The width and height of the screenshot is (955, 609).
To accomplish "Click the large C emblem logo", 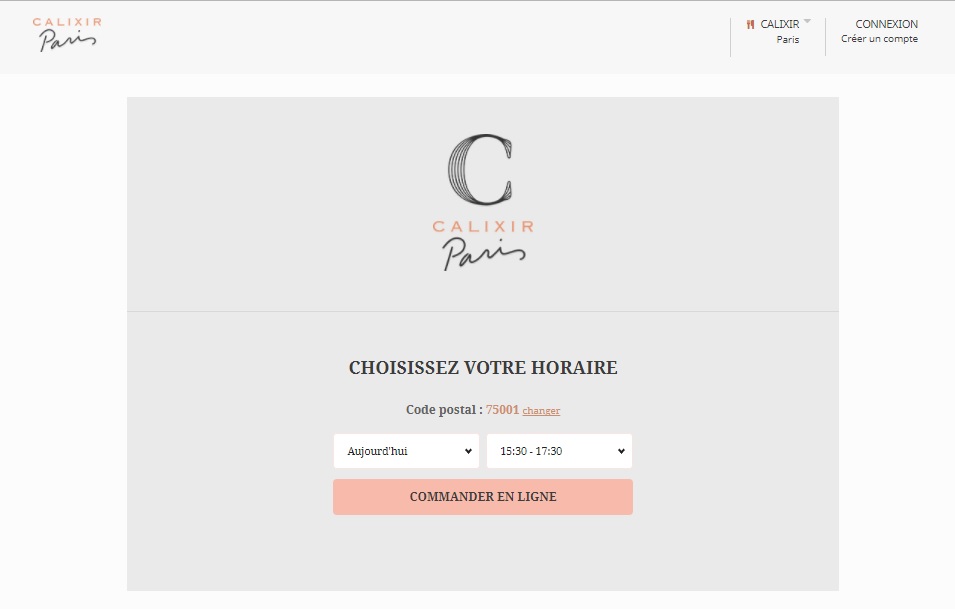I will tap(481, 169).
